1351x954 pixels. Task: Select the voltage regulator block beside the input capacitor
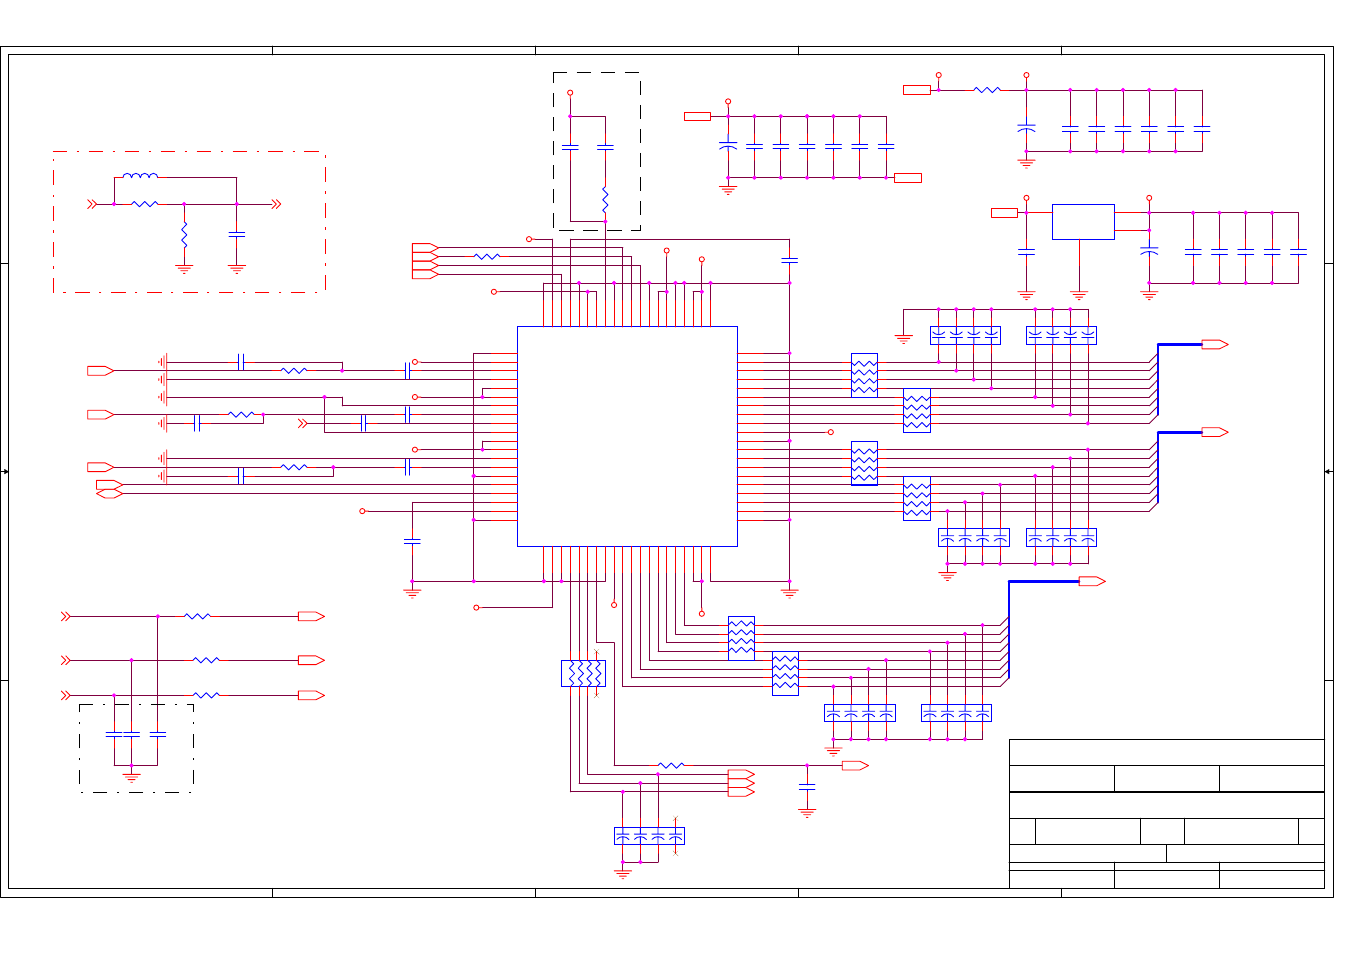pos(1083,222)
